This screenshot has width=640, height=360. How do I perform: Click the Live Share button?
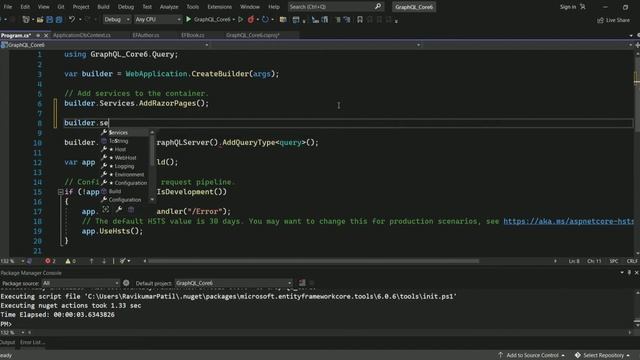pos(613,20)
